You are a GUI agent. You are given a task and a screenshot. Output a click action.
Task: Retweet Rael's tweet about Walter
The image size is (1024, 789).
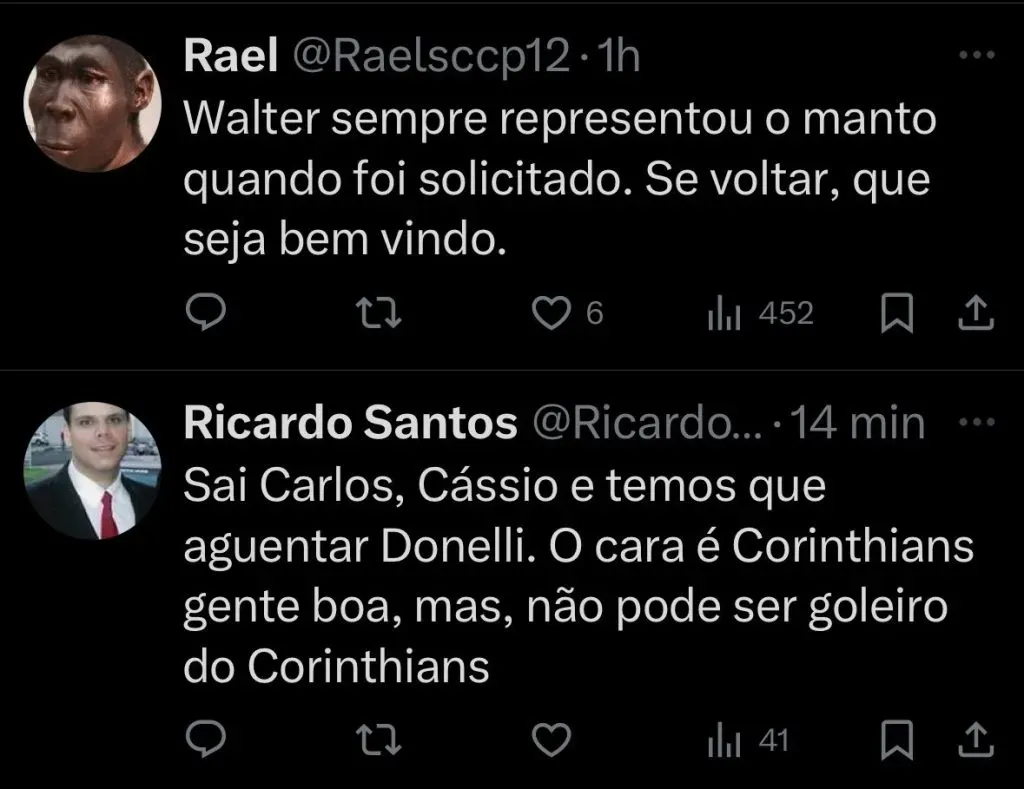380,314
